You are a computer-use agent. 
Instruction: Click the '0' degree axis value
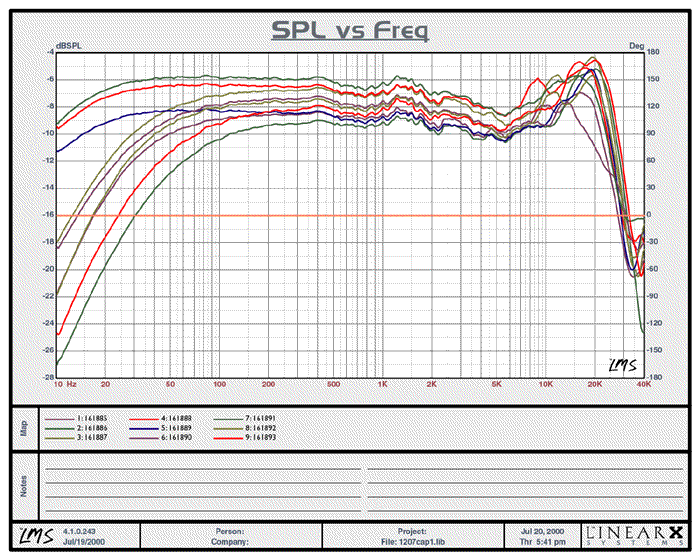pos(649,215)
